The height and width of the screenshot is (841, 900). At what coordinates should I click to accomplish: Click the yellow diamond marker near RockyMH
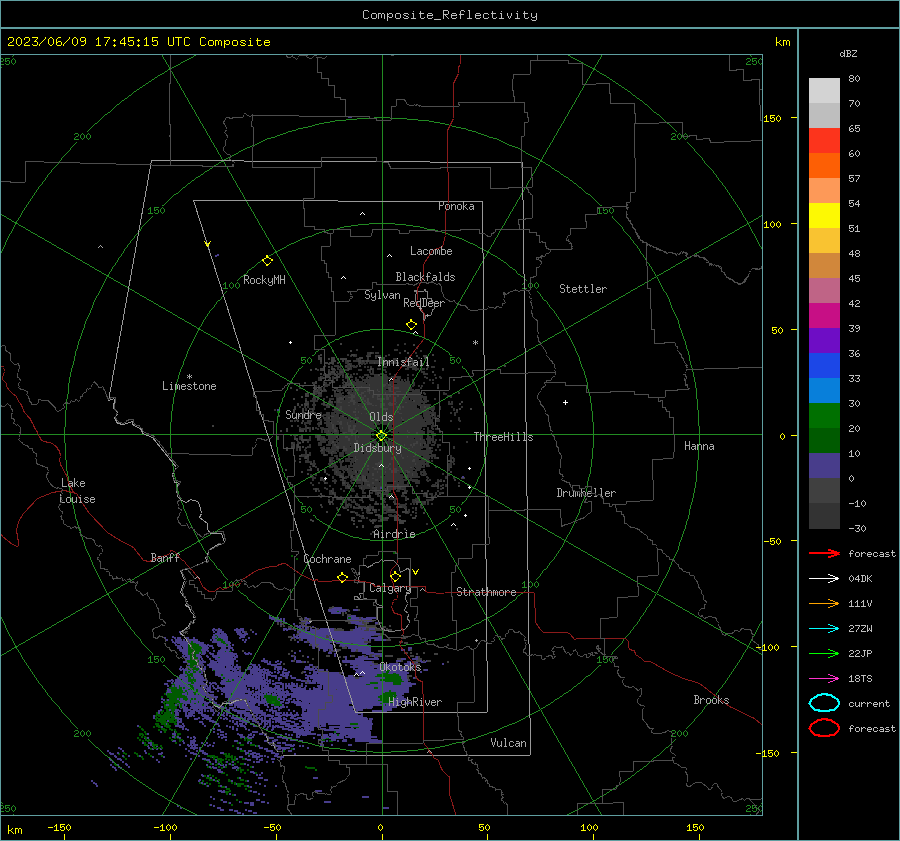267,261
